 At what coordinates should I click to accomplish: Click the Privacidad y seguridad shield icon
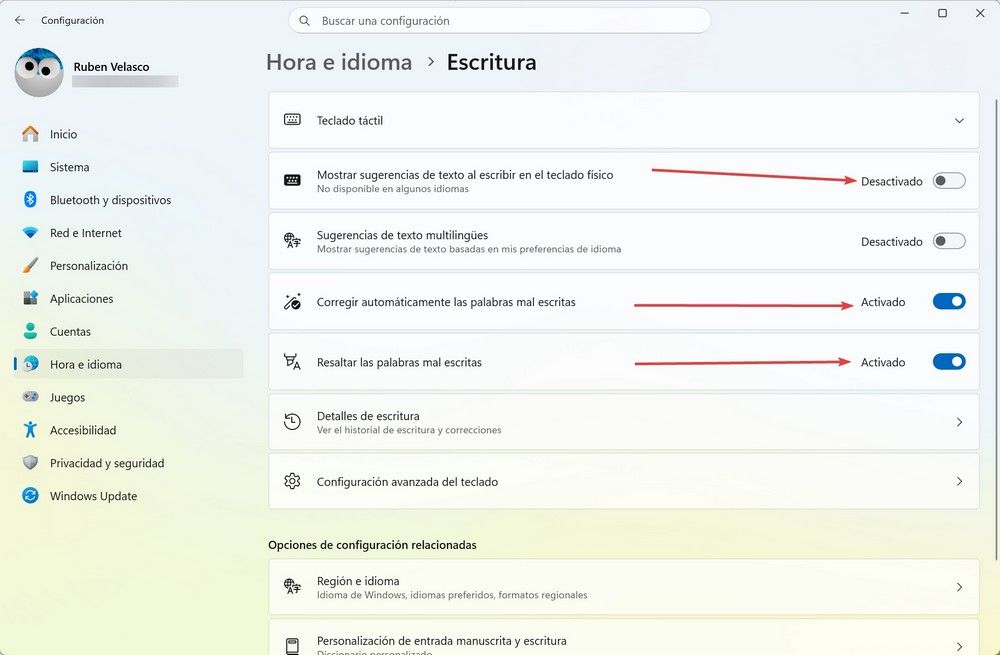tap(30, 463)
